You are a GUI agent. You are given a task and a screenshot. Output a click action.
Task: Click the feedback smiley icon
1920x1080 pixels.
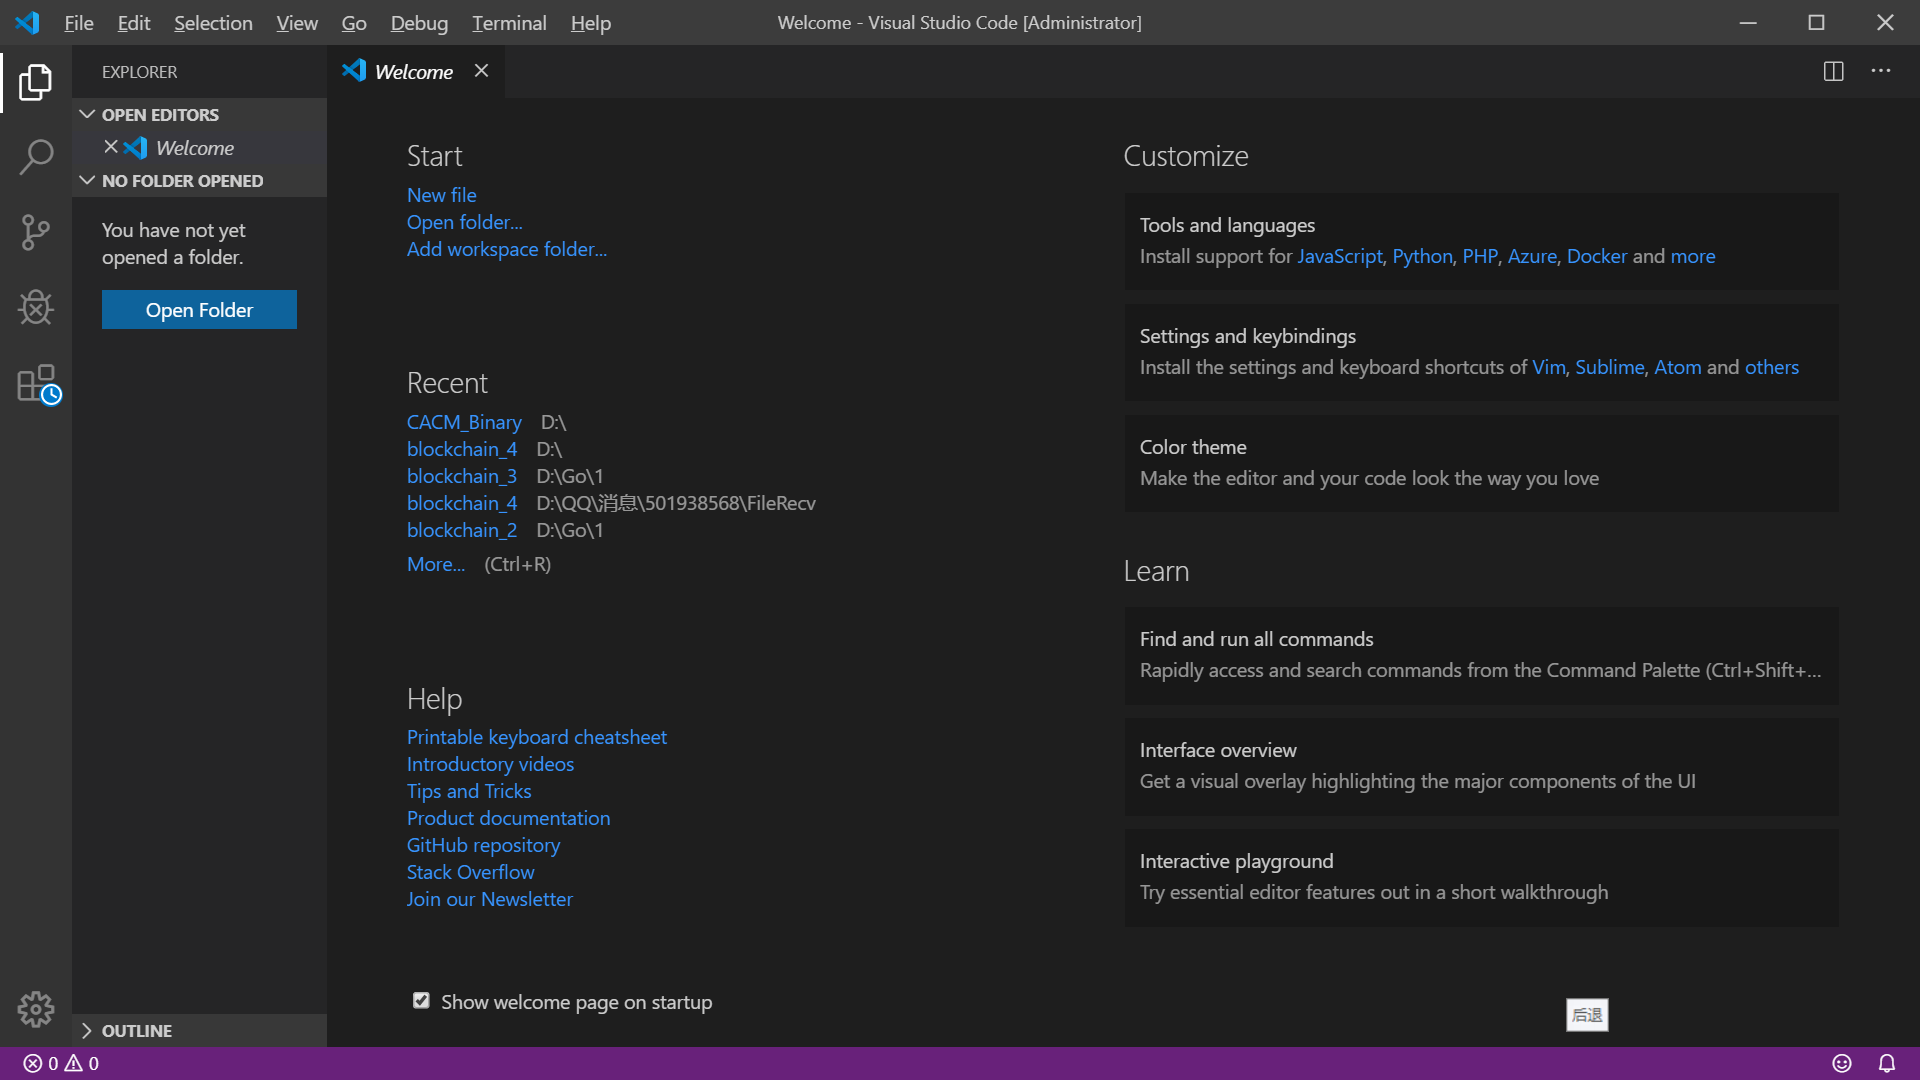[1842, 1063]
